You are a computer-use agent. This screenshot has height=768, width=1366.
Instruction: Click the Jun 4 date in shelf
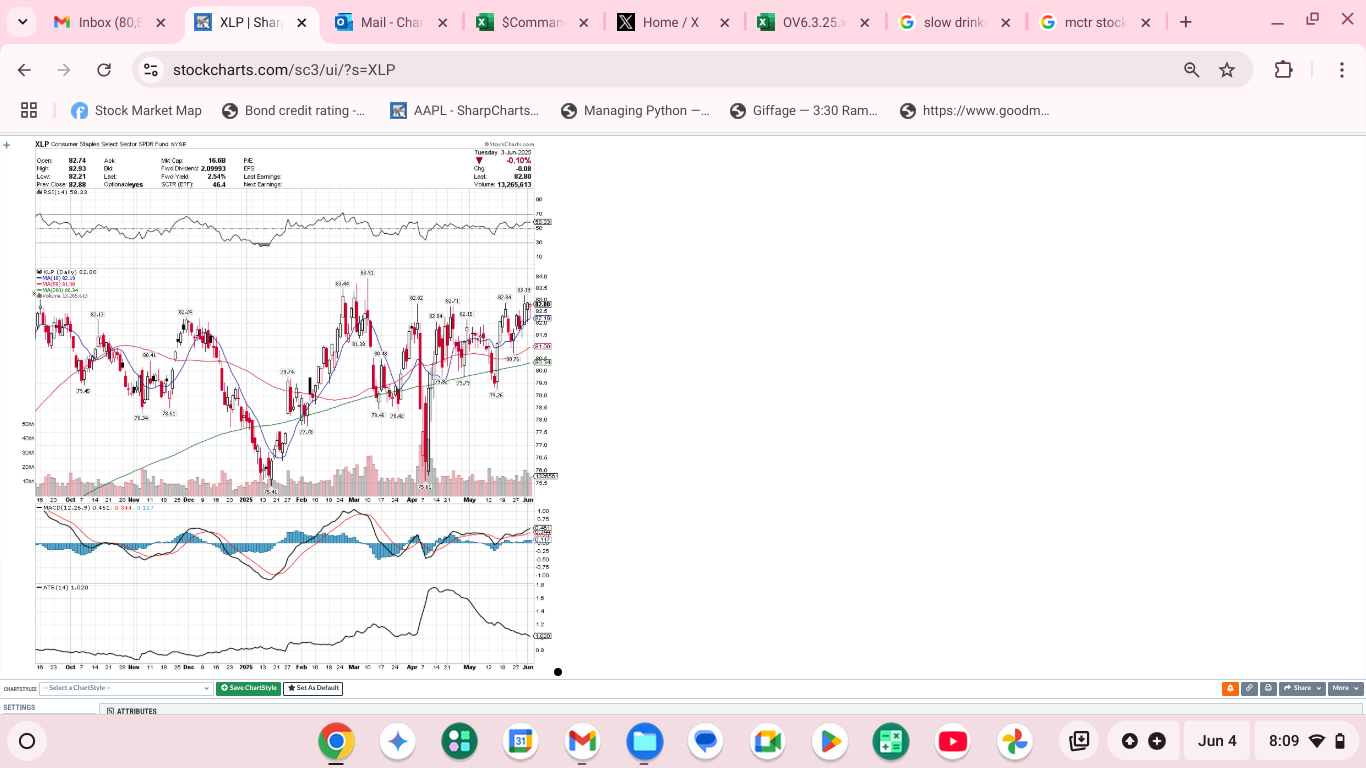pyautogui.click(x=1217, y=741)
